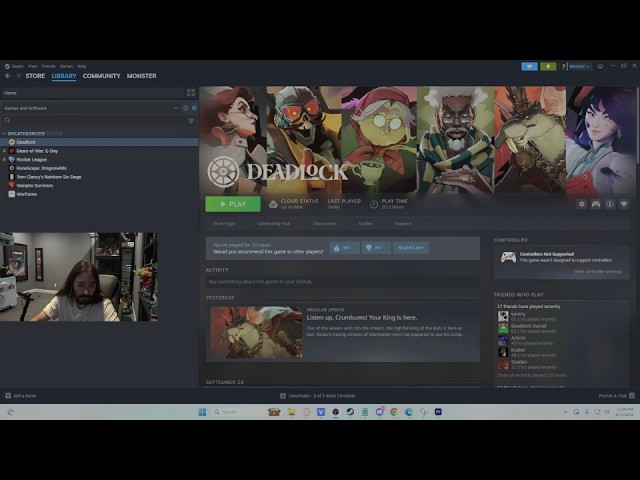Select the LIBRARY tab
Image resolution: width=640 pixels, height=480 pixels.
(x=64, y=76)
